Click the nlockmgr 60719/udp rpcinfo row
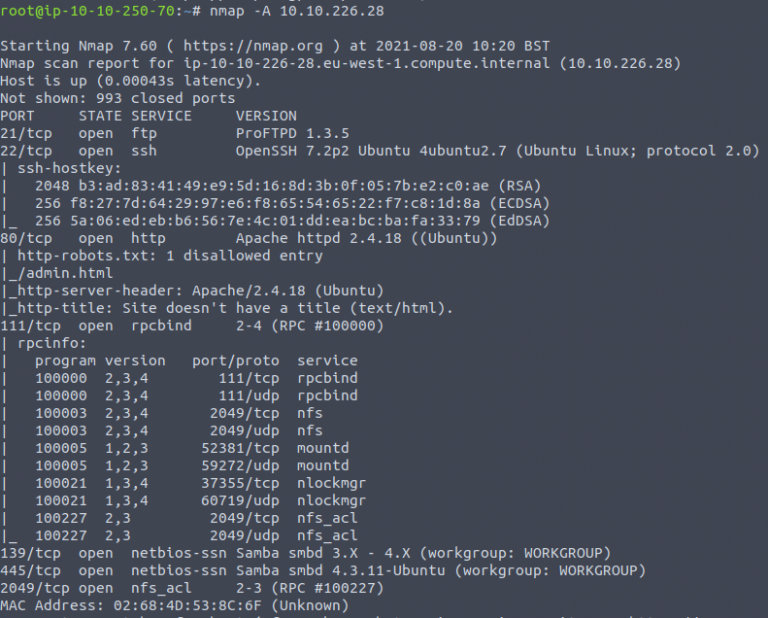This screenshot has width=768, height=618. click(x=200, y=500)
